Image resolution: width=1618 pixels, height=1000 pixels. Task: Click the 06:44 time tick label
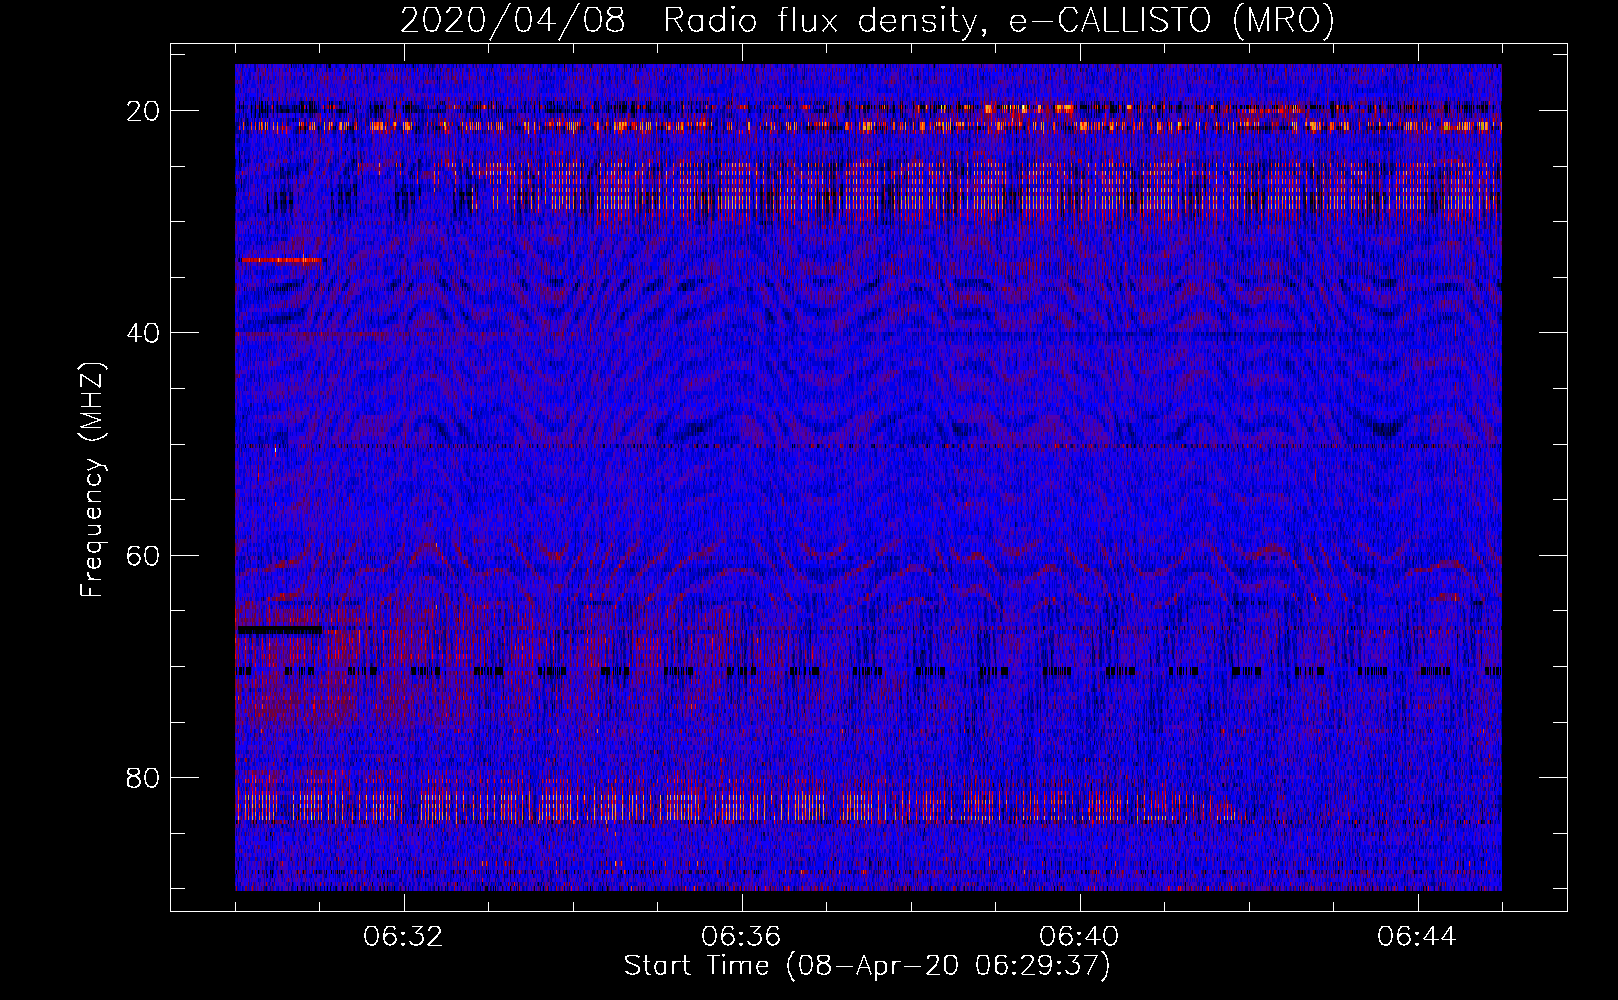click(1417, 937)
